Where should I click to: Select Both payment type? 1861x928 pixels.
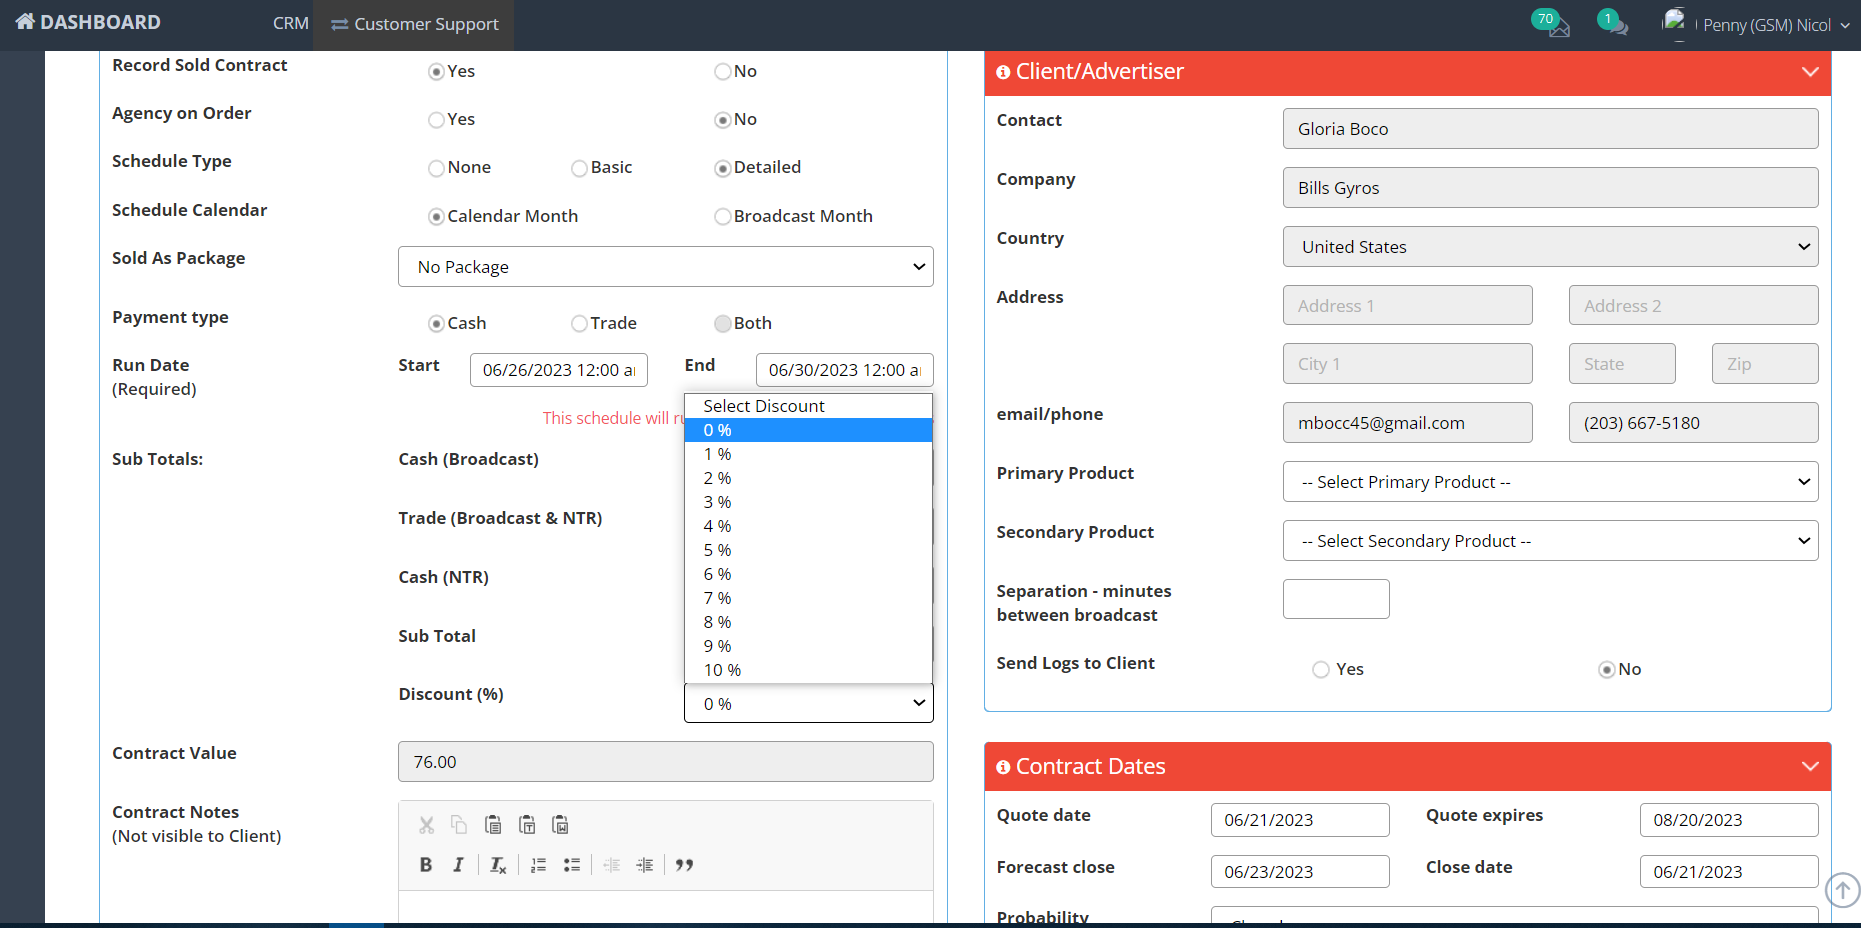click(722, 324)
